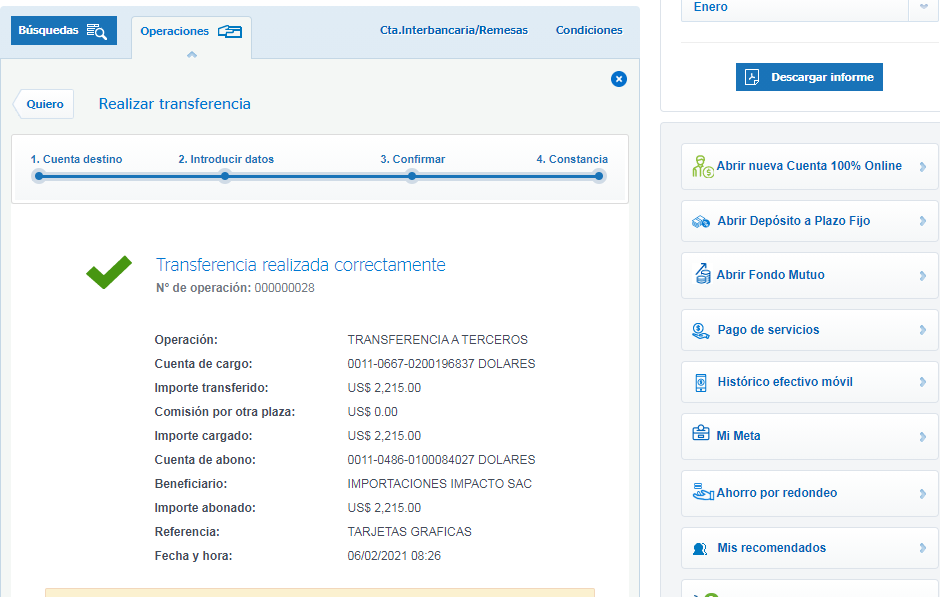Click the Búsquedas magnifier icon

[x=96, y=31]
